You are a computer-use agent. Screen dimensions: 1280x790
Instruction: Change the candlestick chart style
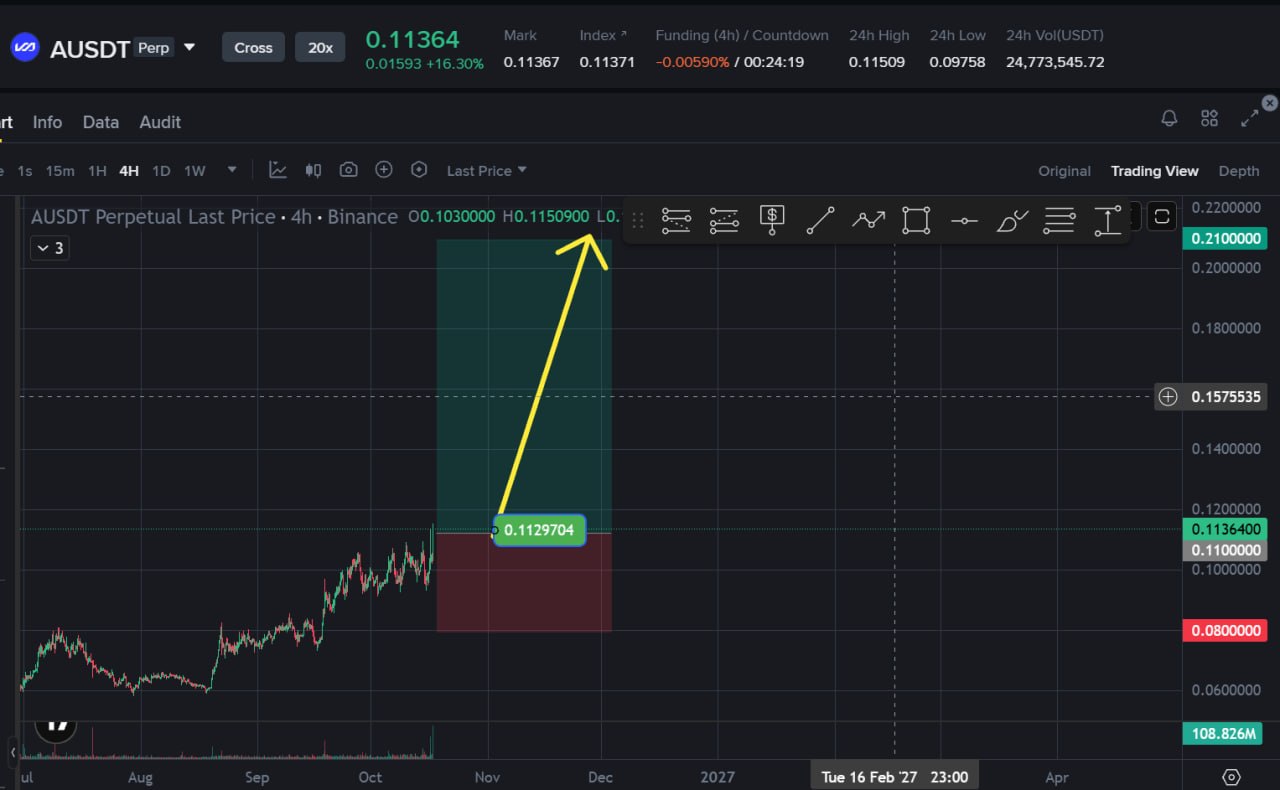(313, 170)
